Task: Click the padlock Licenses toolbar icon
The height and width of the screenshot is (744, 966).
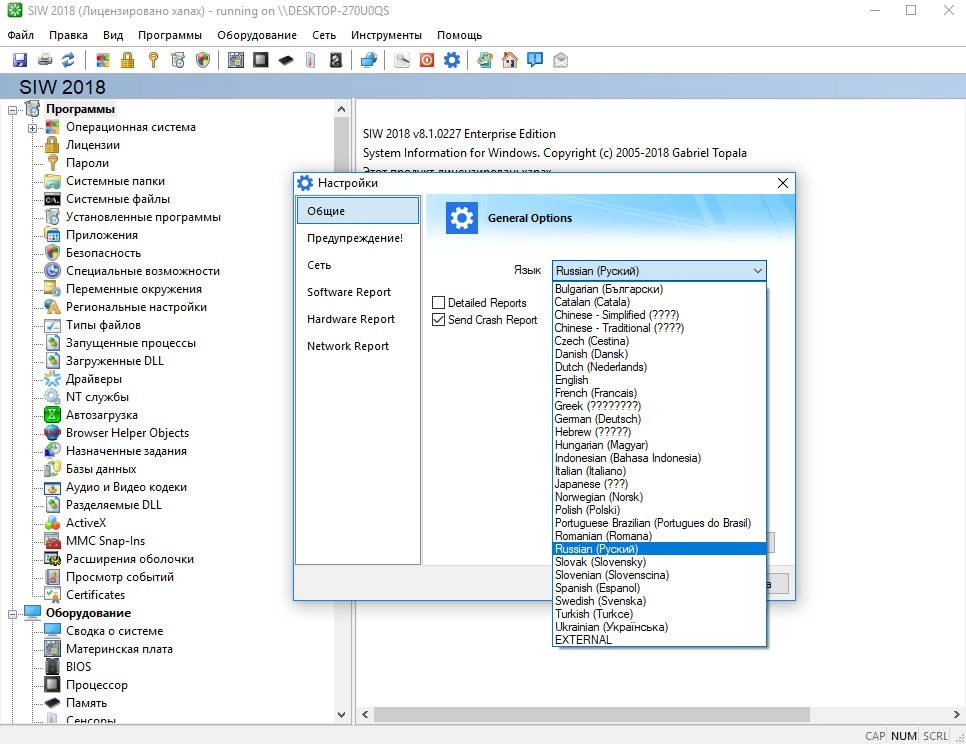Action: [x=128, y=60]
